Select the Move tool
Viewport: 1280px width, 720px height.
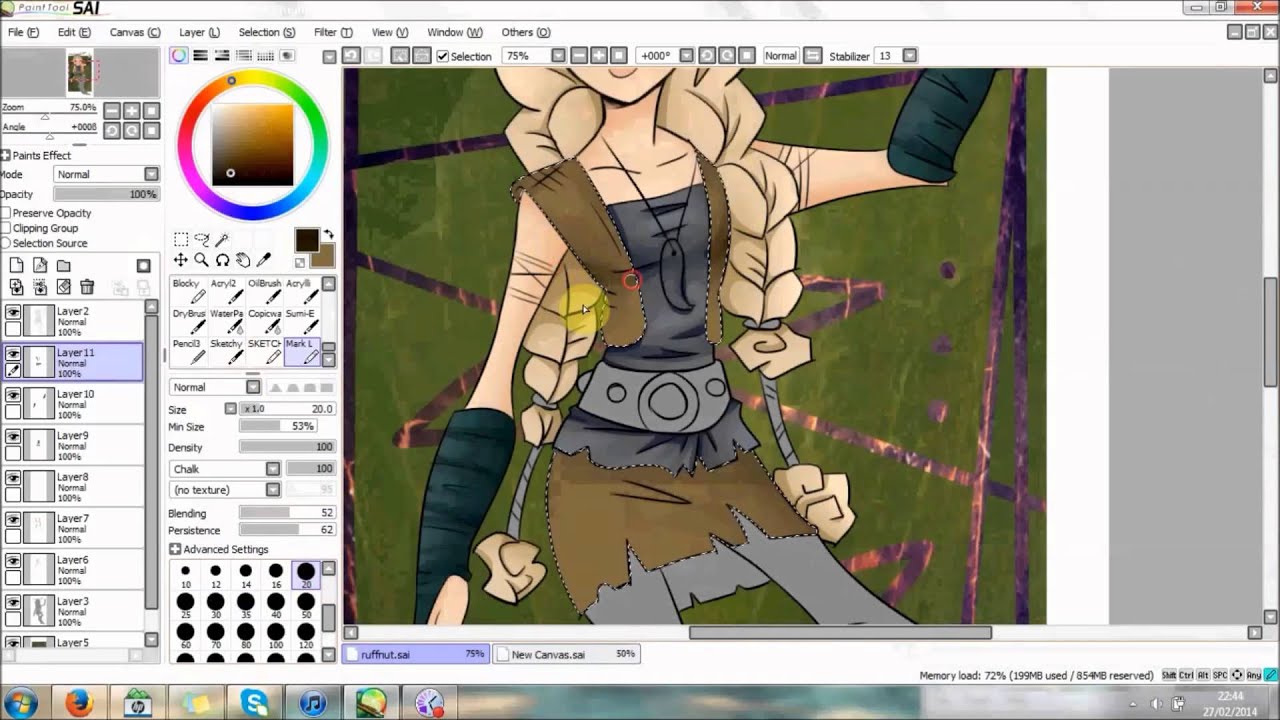pos(181,260)
